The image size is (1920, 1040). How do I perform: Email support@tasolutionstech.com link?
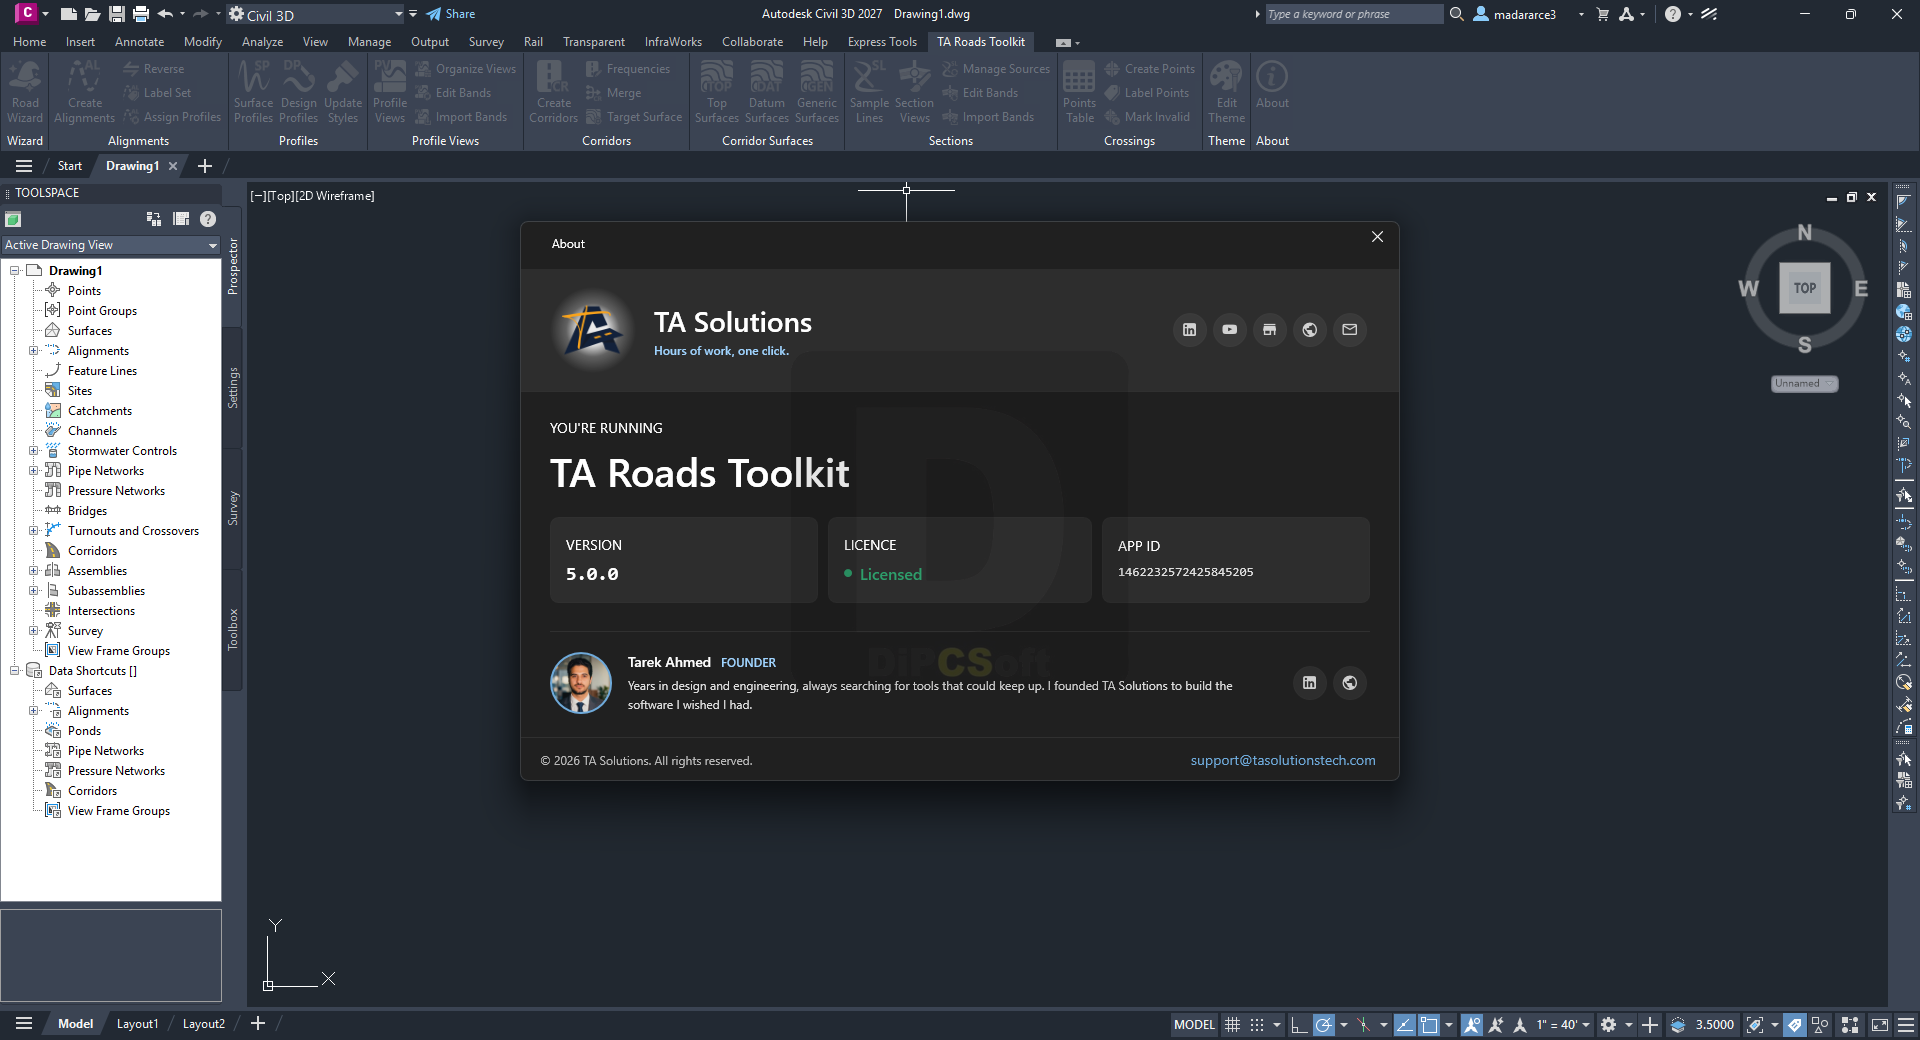tap(1283, 761)
